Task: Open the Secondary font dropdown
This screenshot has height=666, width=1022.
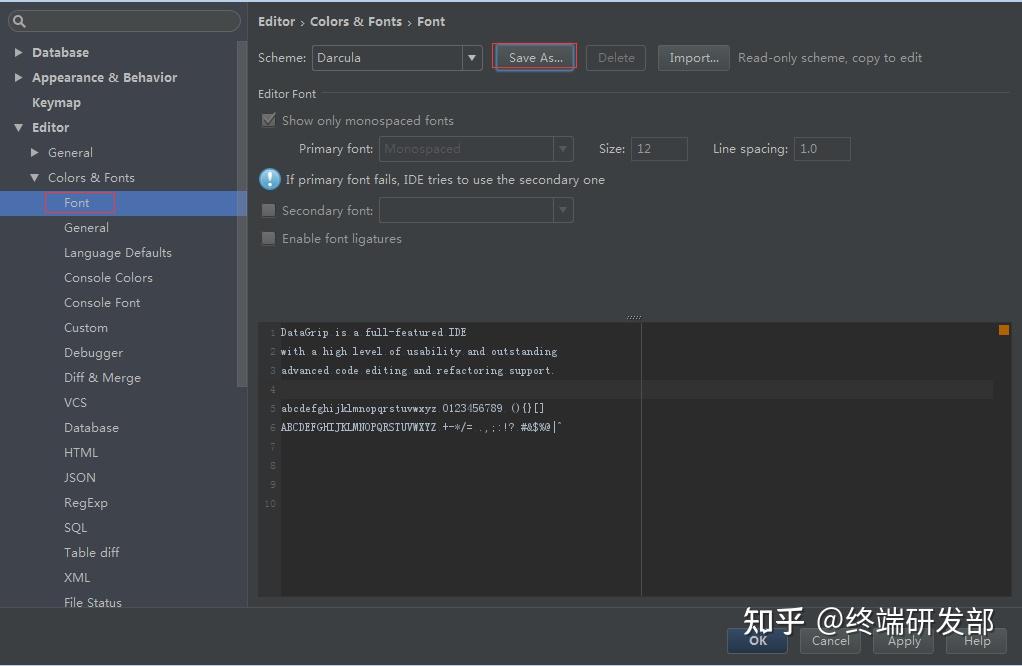Action: (x=562, y=210)
